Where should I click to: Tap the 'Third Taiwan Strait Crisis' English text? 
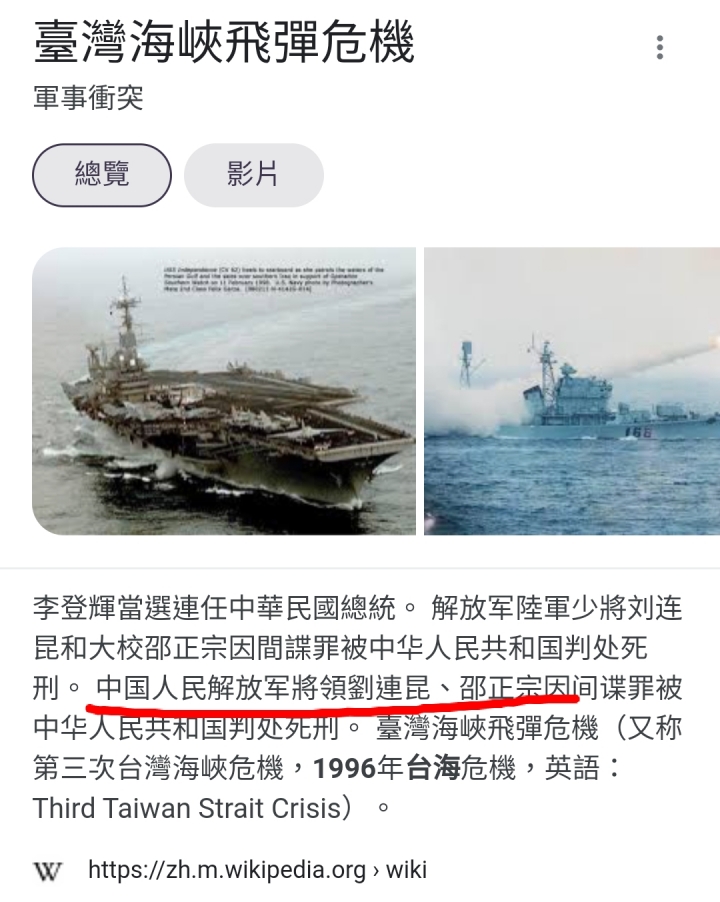pyautogui.click(x=187, y=808)
